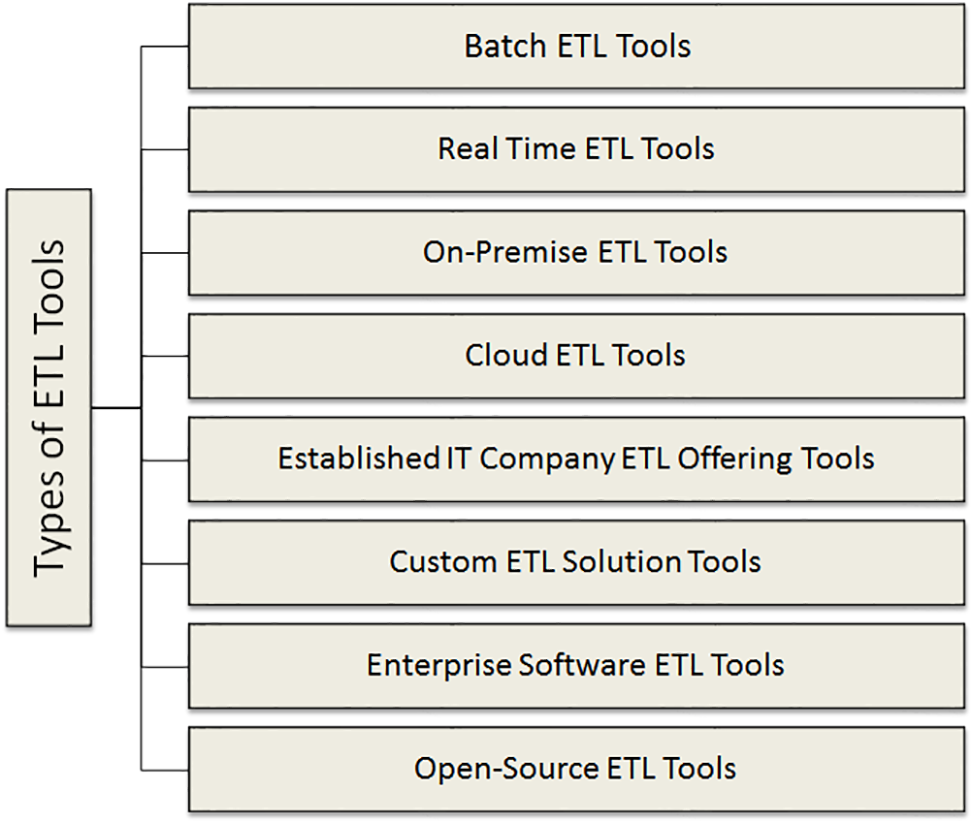The width and height of the screenshot is (974, 824).
Task: Click the branch line entering Real Time ETL Tools
Action: pos(165,150)
